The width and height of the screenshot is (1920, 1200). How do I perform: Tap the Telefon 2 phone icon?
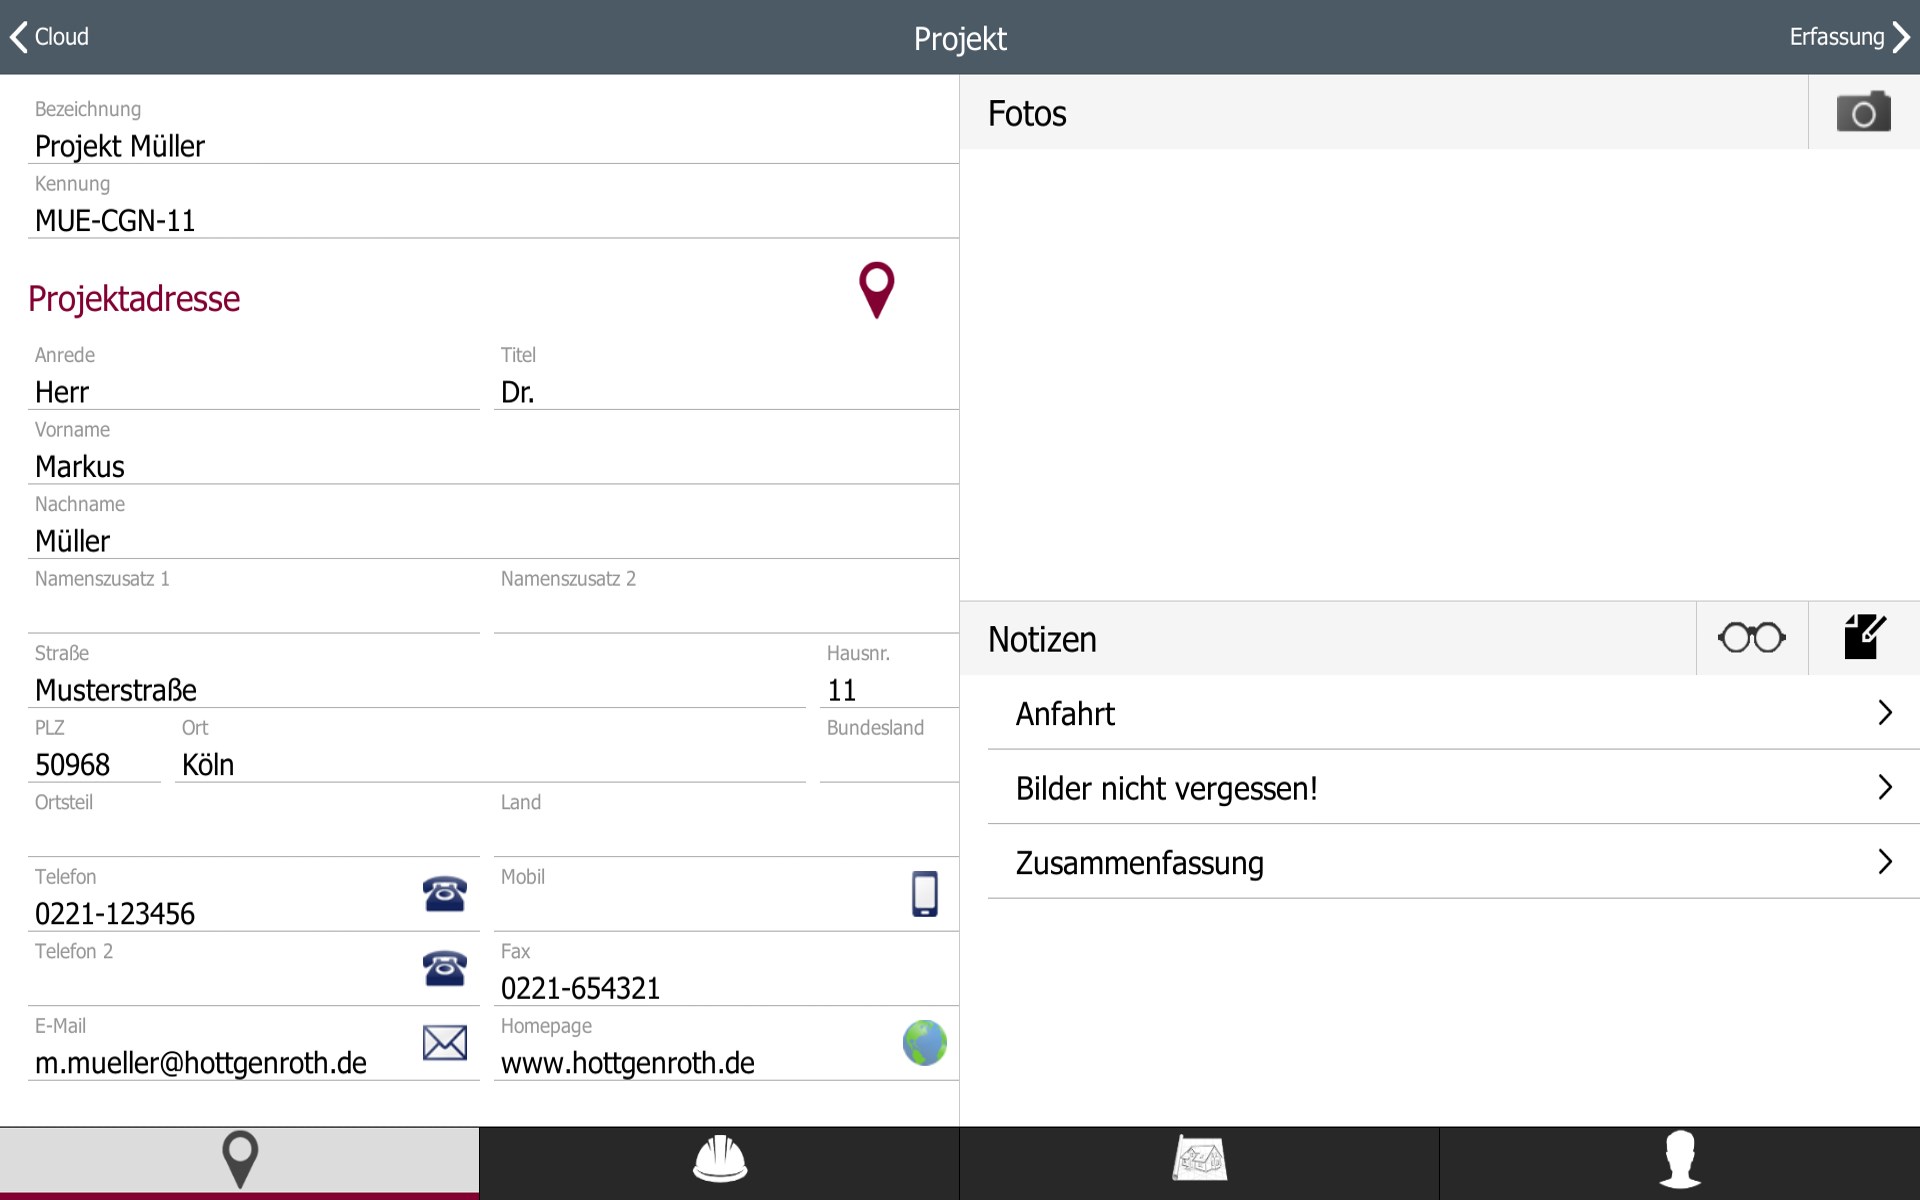click(x=444, y=968)
